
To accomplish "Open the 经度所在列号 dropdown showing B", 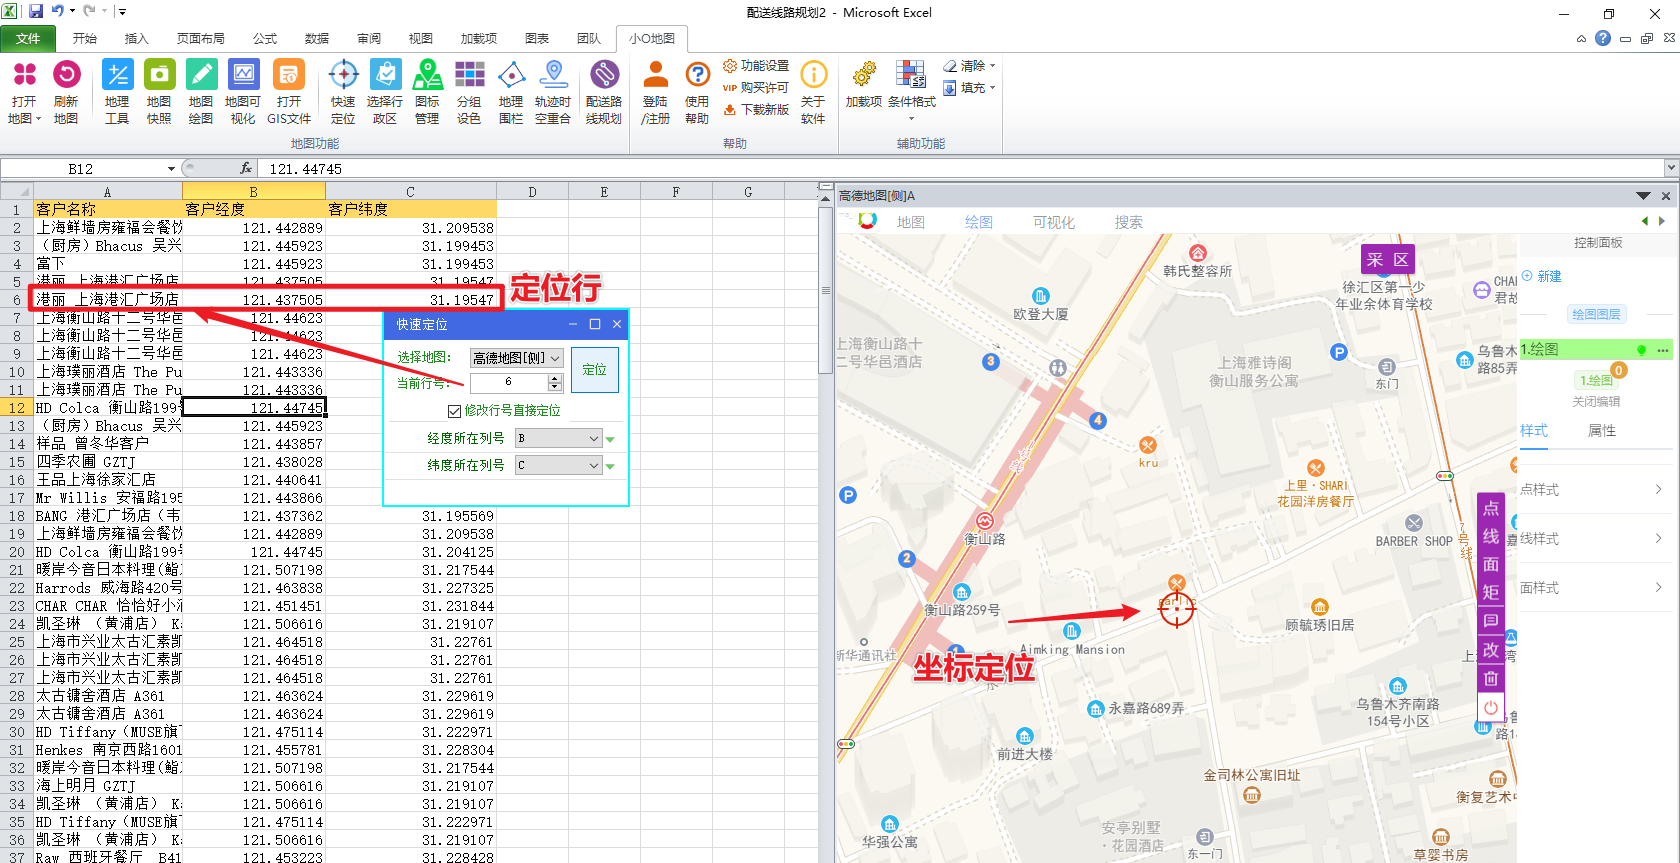I will click(559, 438).
